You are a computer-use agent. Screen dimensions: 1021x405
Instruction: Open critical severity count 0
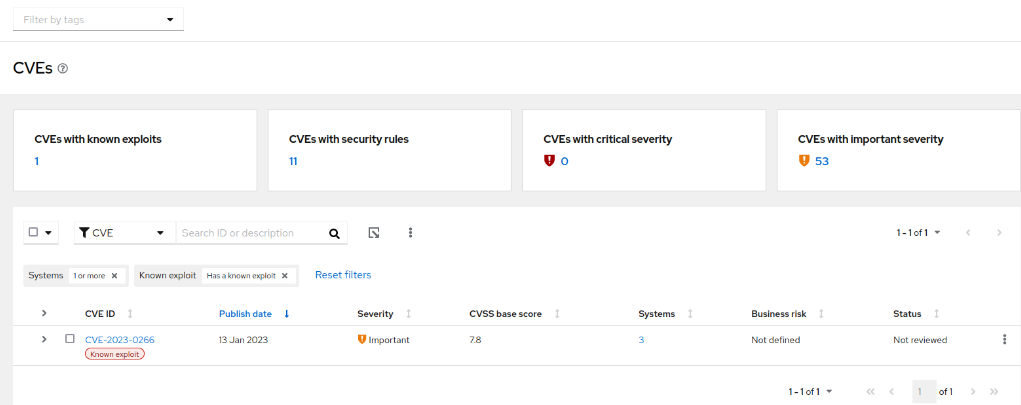(565, 161)
